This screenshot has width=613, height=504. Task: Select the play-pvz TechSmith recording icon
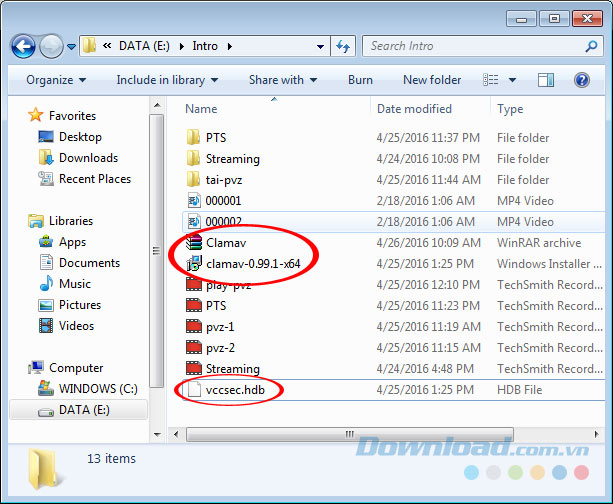[194, 284]
